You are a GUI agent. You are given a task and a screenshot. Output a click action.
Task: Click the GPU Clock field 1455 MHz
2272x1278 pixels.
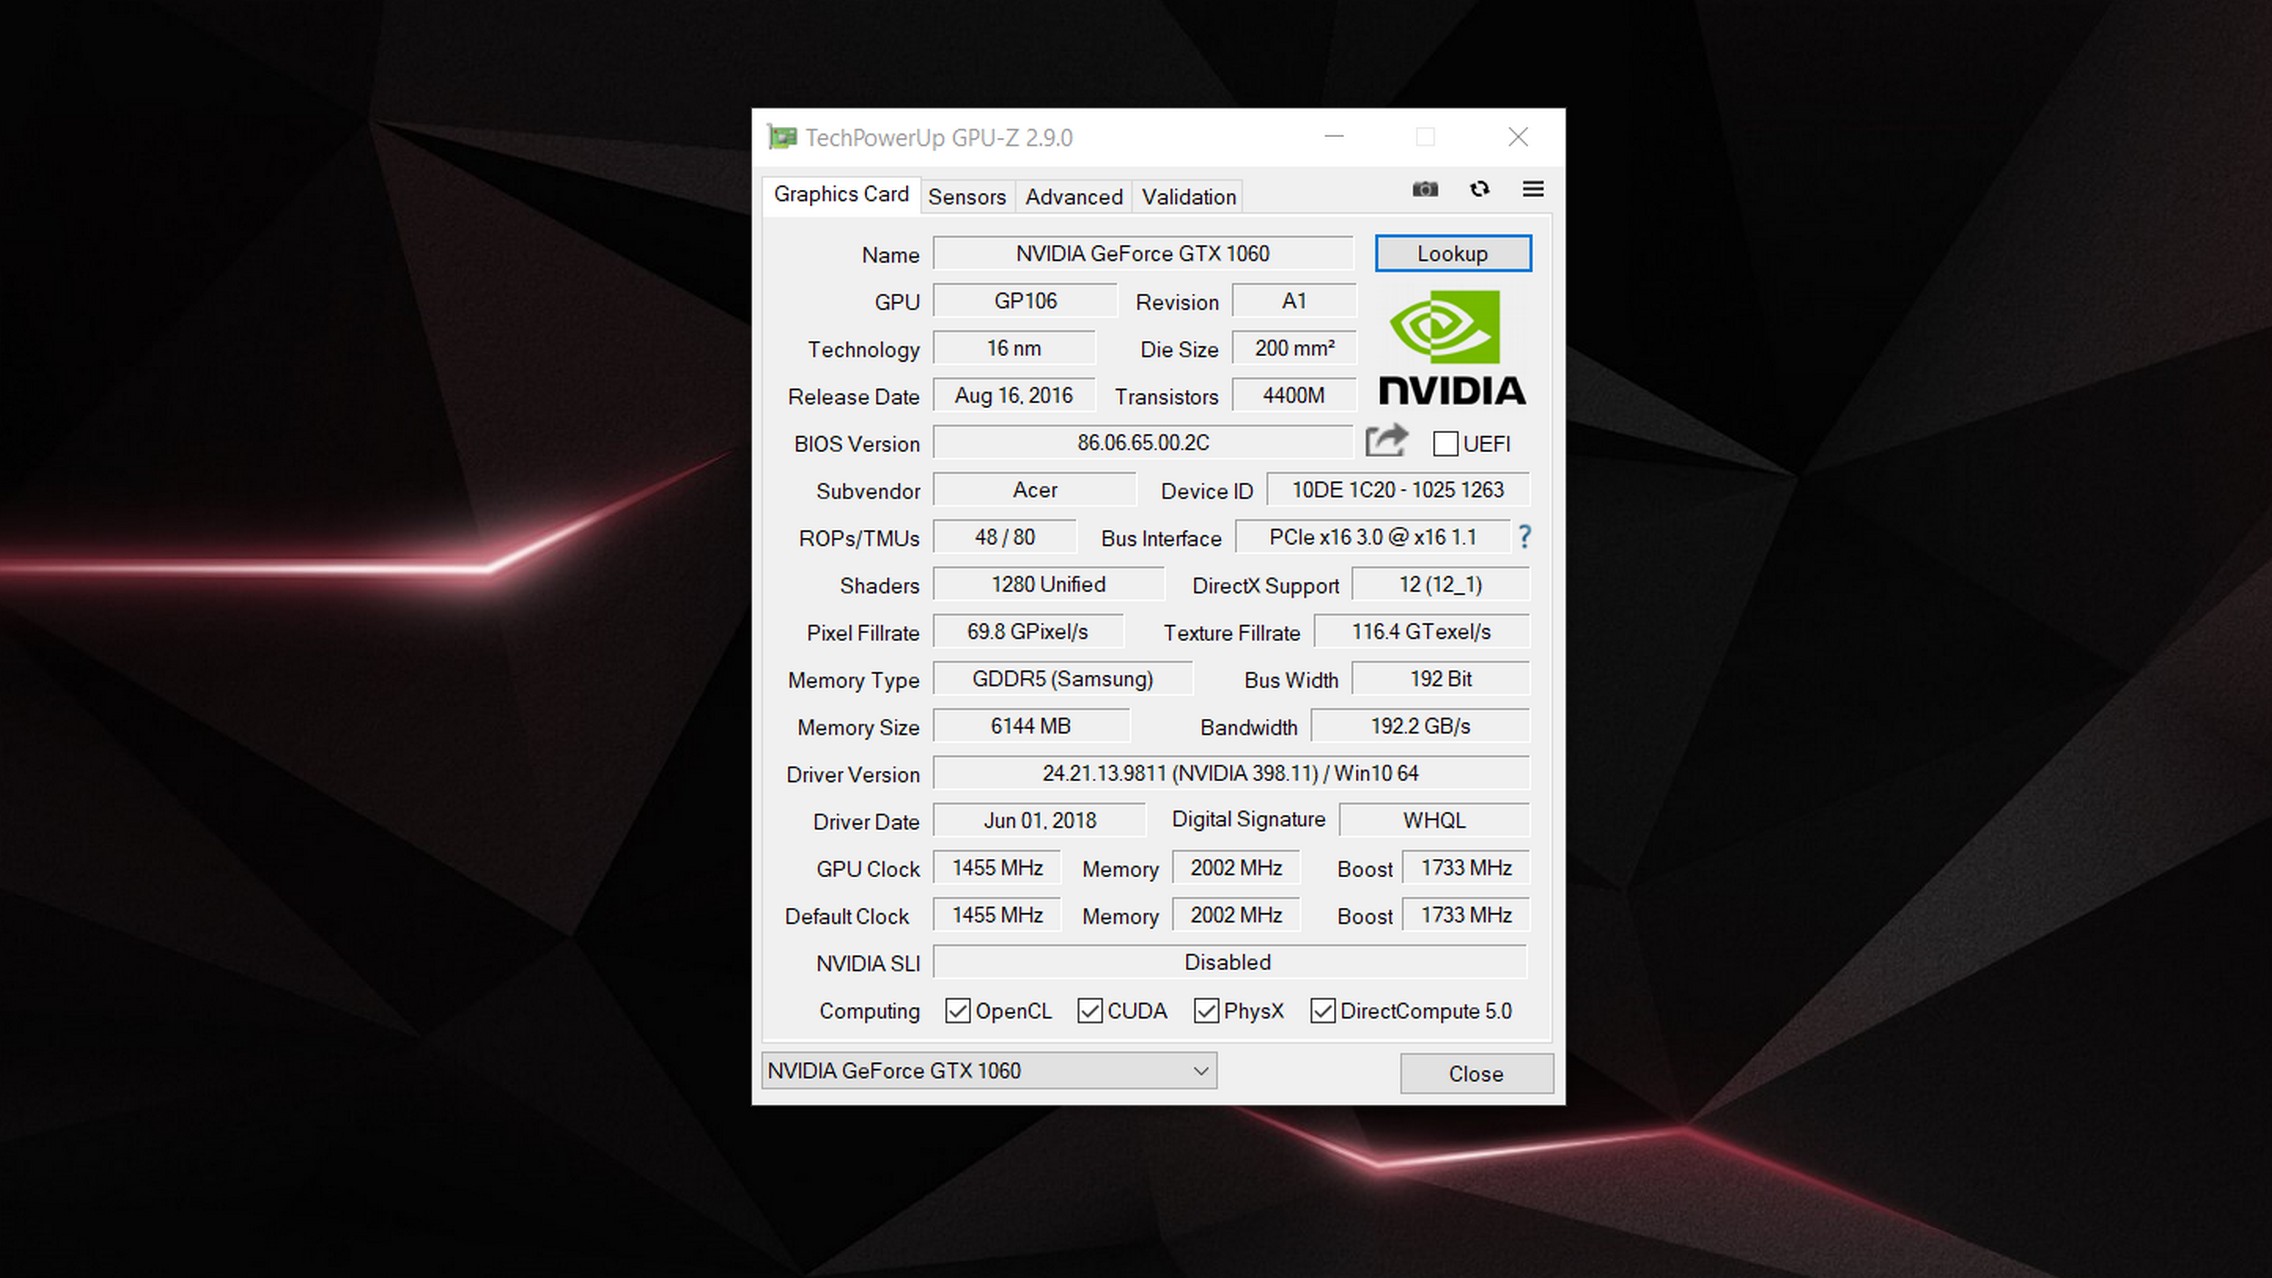tap(997, 867)
